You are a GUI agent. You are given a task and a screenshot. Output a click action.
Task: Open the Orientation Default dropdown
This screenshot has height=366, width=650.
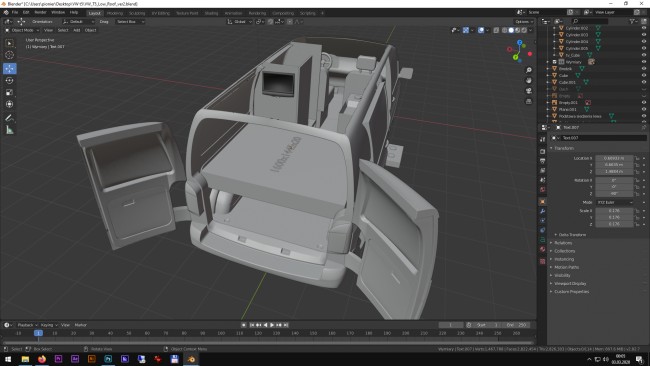(x=78, y=22)
